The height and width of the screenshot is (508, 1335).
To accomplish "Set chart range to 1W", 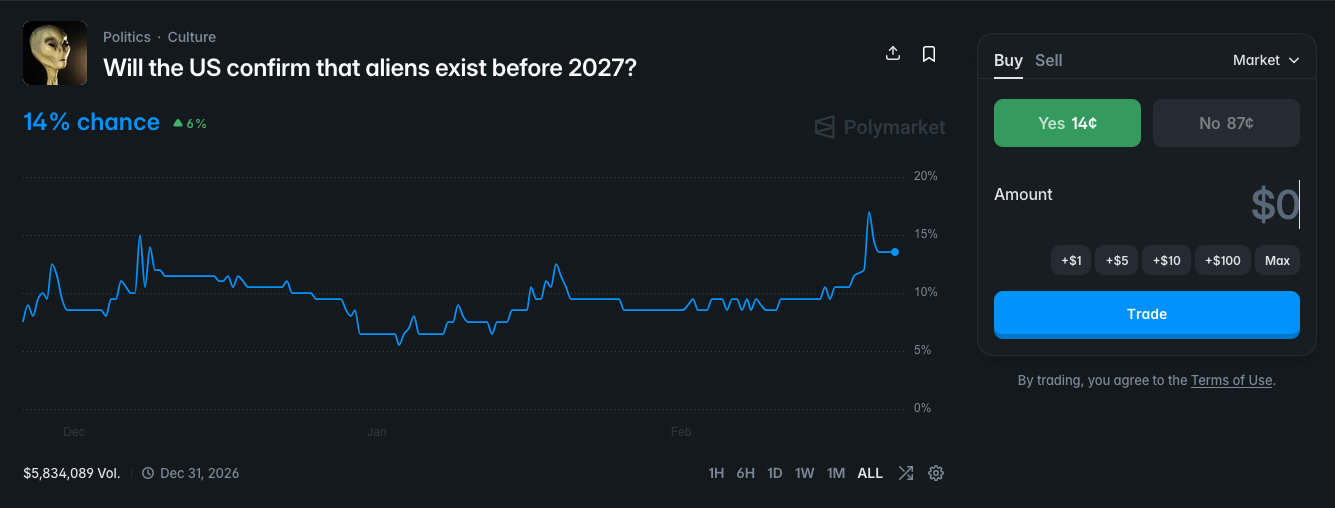I will pyautogui.click(x=805, y=473).
